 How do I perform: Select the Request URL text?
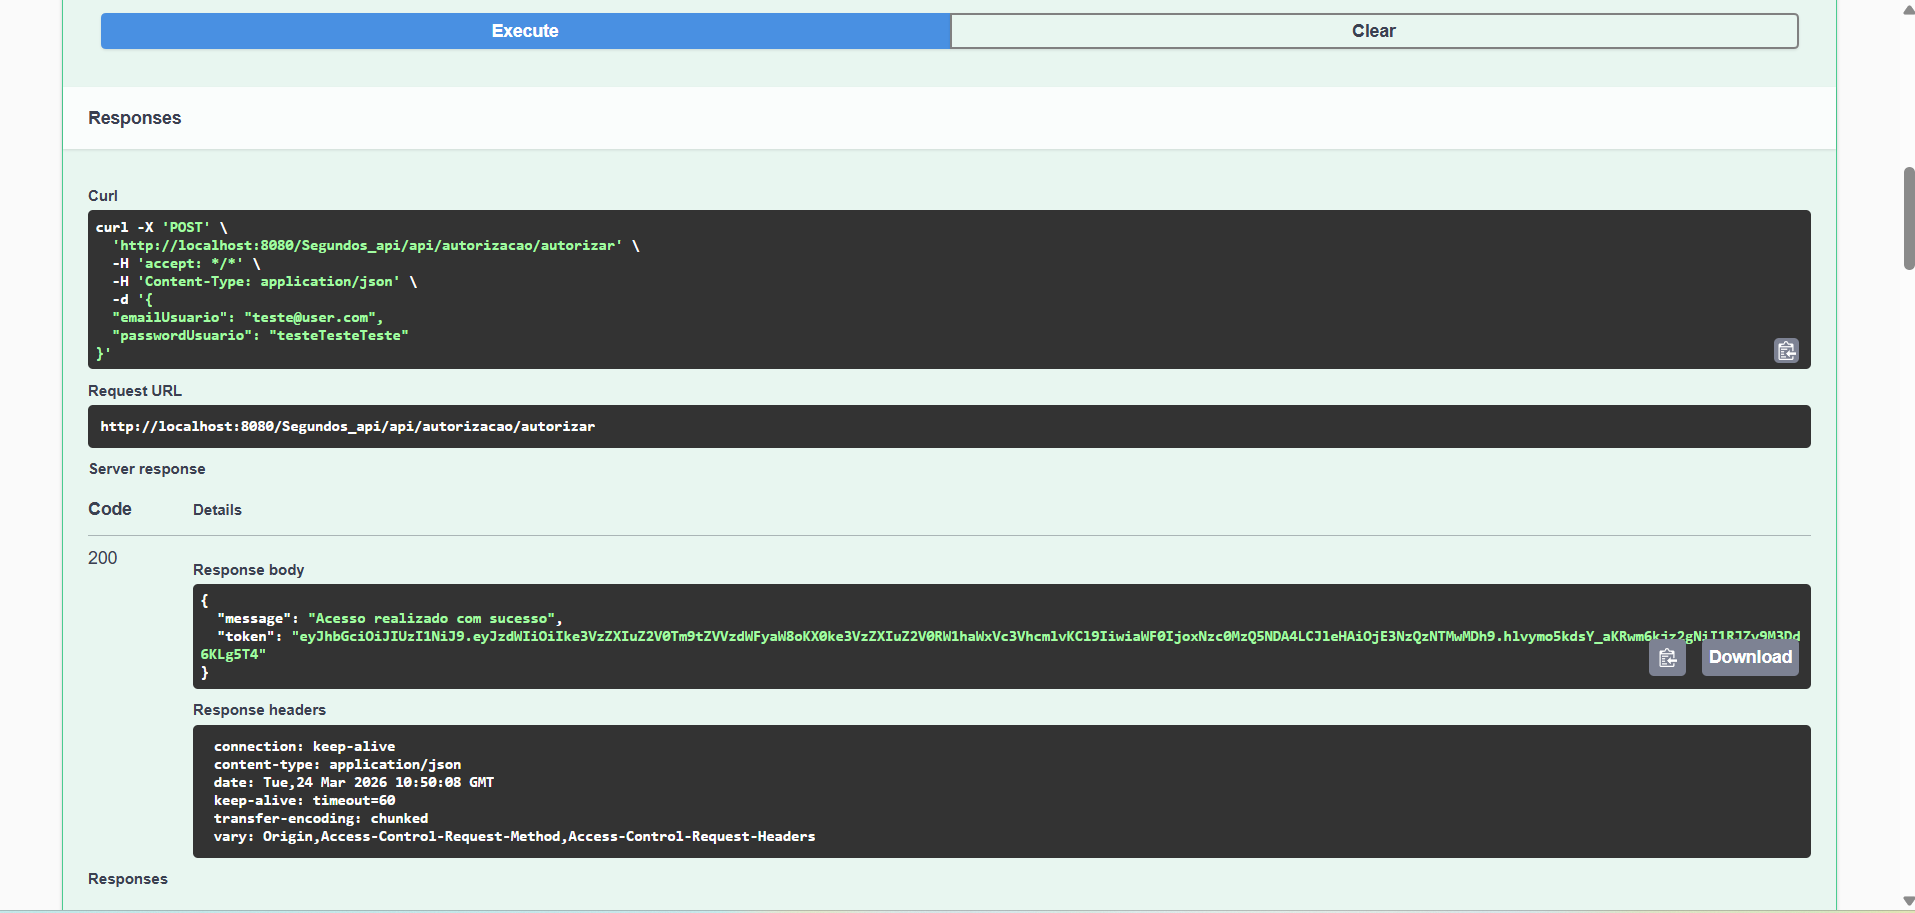(x=347, y=426)
